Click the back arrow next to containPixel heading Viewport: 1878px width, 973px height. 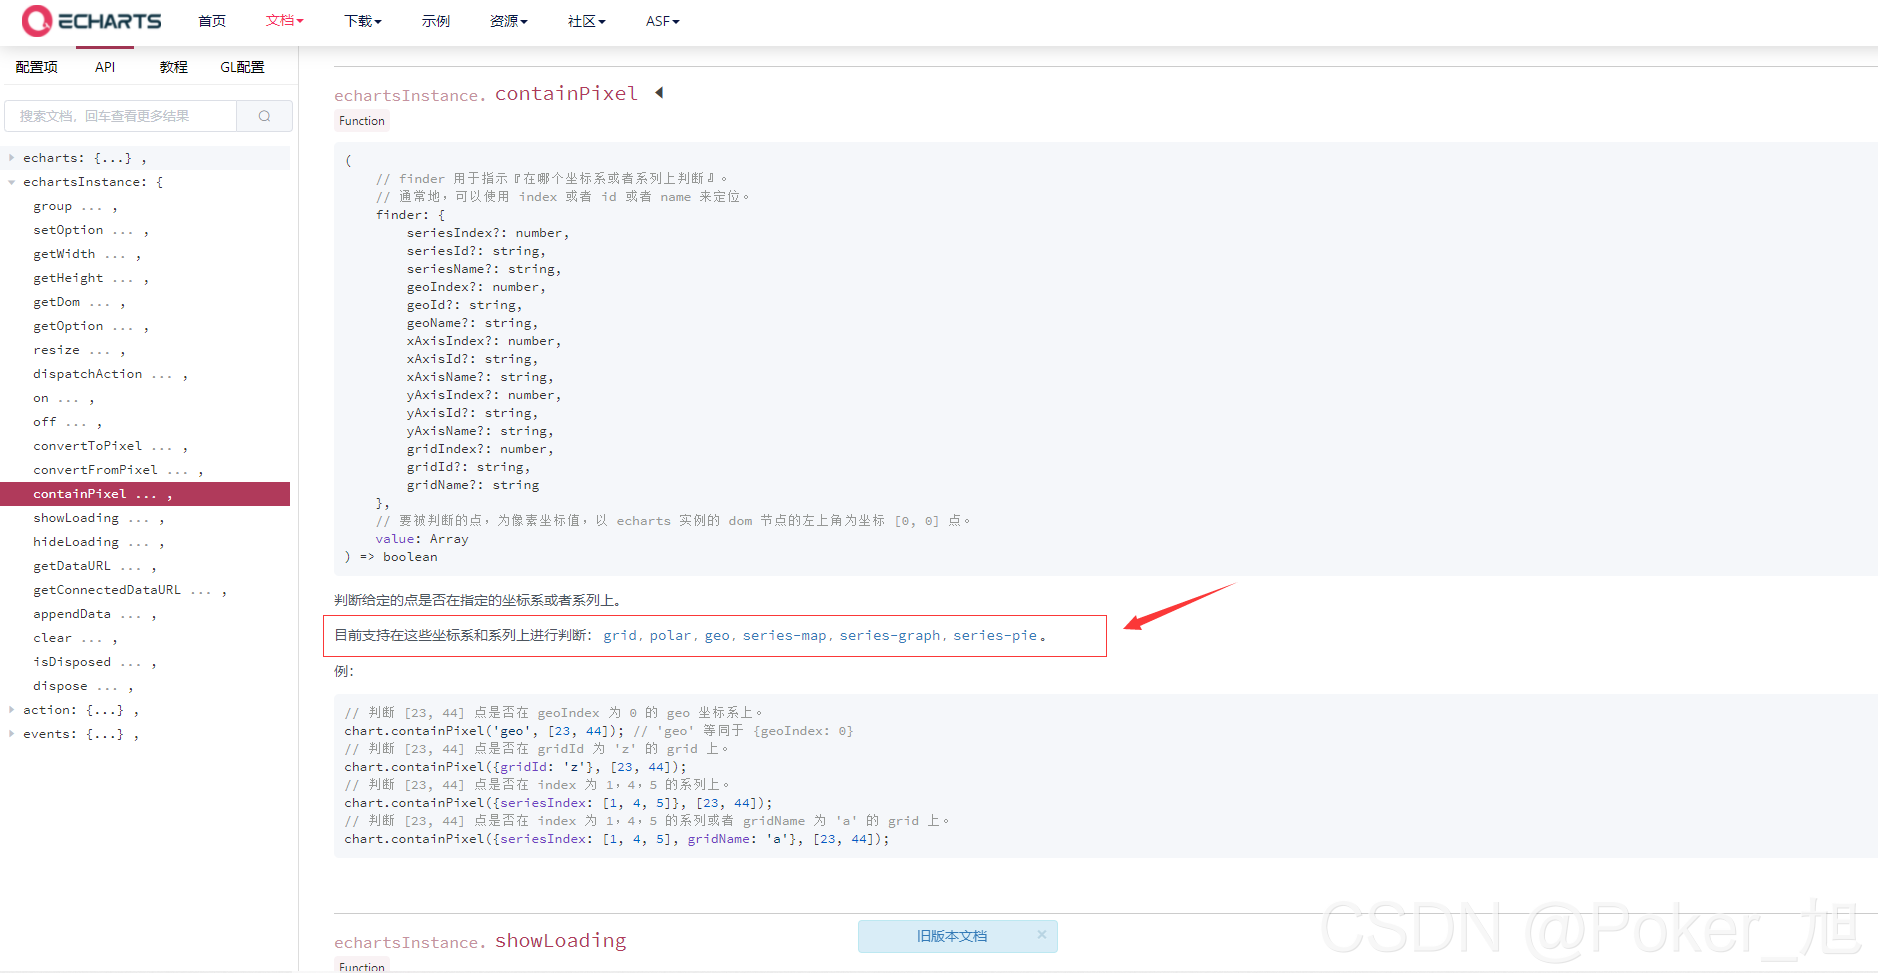click(659, 93)
